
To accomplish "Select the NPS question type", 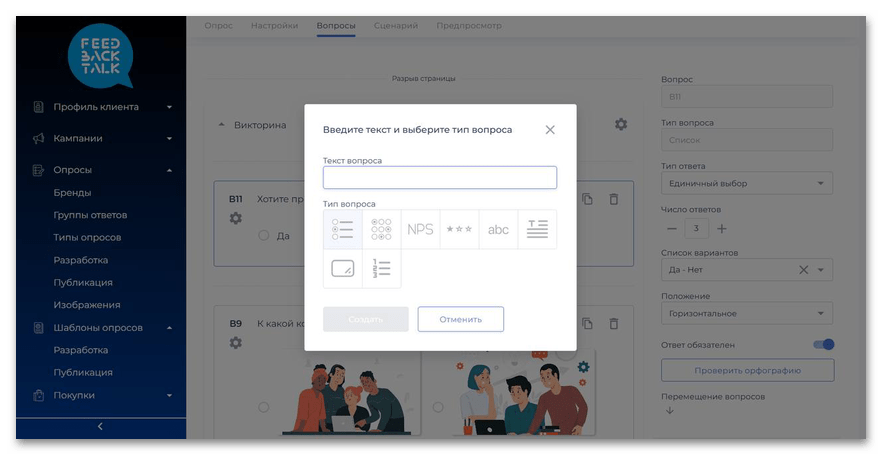I will (420, 229).
